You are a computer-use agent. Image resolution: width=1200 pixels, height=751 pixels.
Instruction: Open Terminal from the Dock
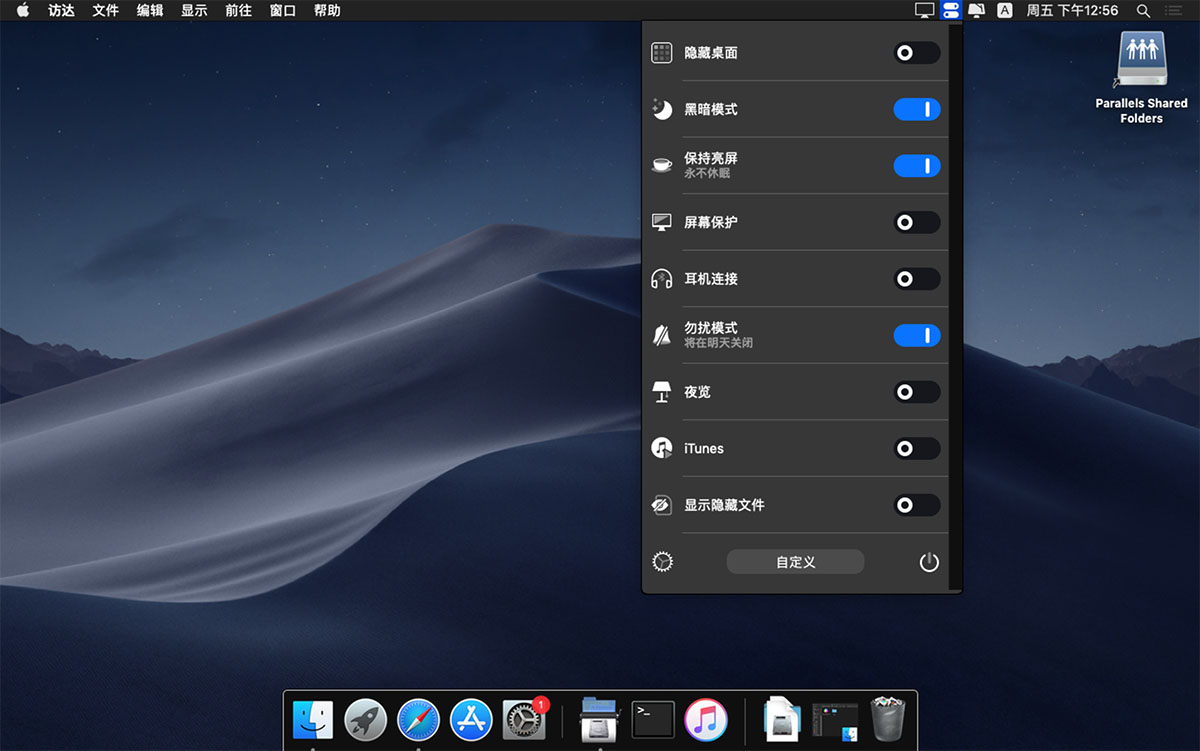click(x=653, y=719)
